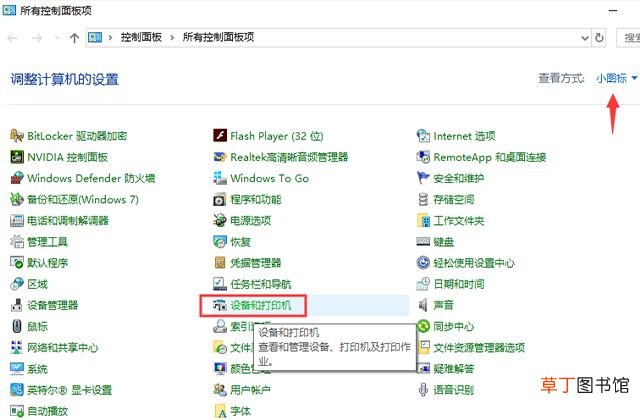Open the 文件资源管理器选项 link

[x=479, y=347]
